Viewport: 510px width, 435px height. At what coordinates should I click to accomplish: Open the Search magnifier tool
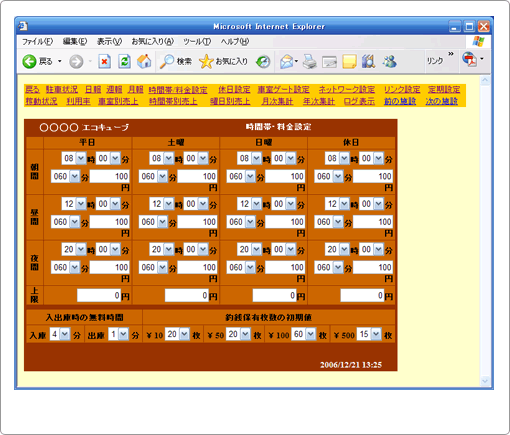pos(167,62)
